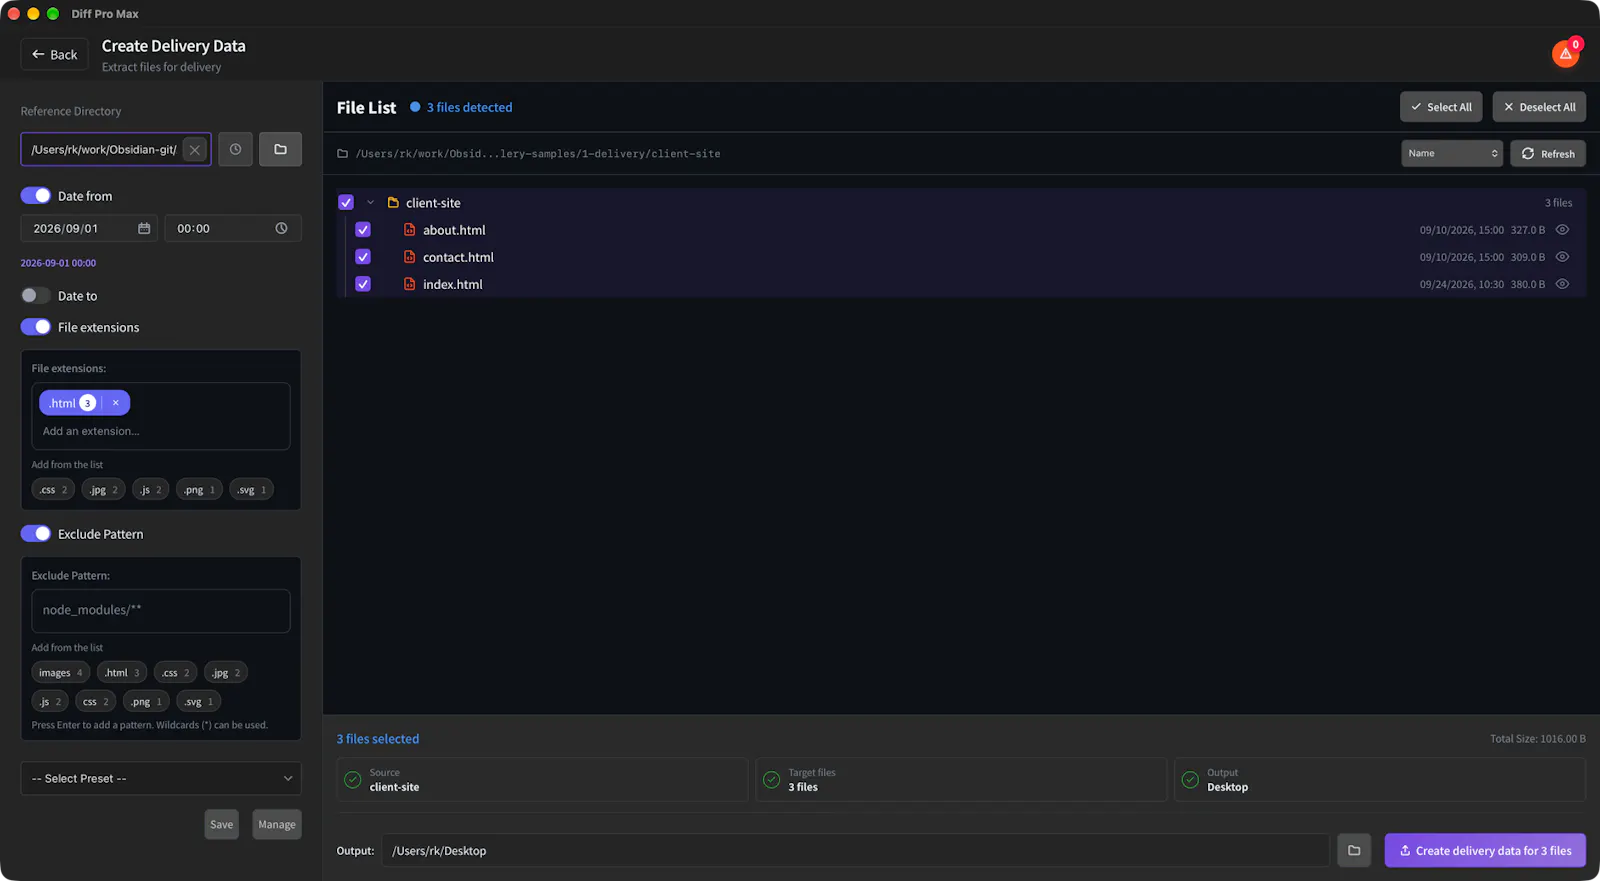Add .css from extension suggestions
The image size is (1600, 881).
point(53,490)
